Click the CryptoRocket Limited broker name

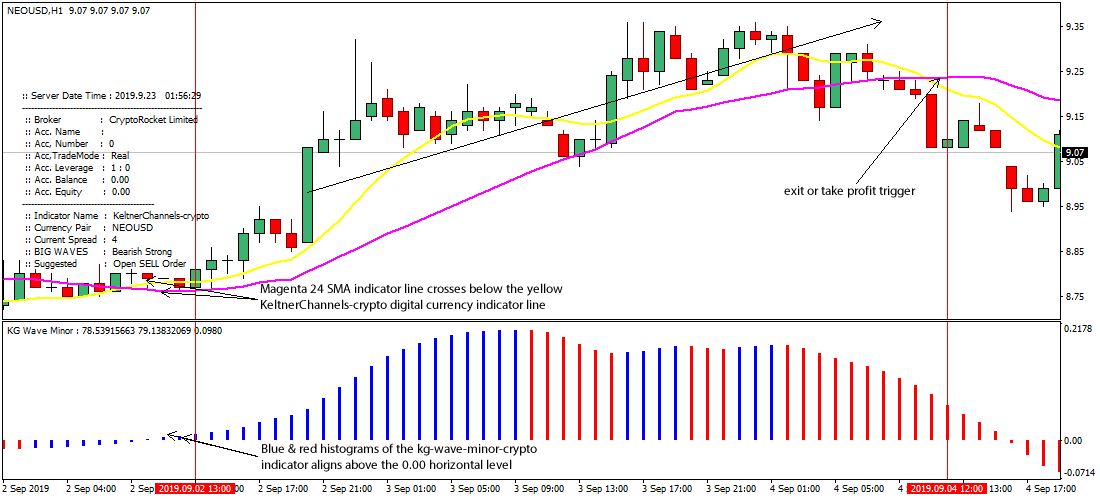click(x=154, y=119)
